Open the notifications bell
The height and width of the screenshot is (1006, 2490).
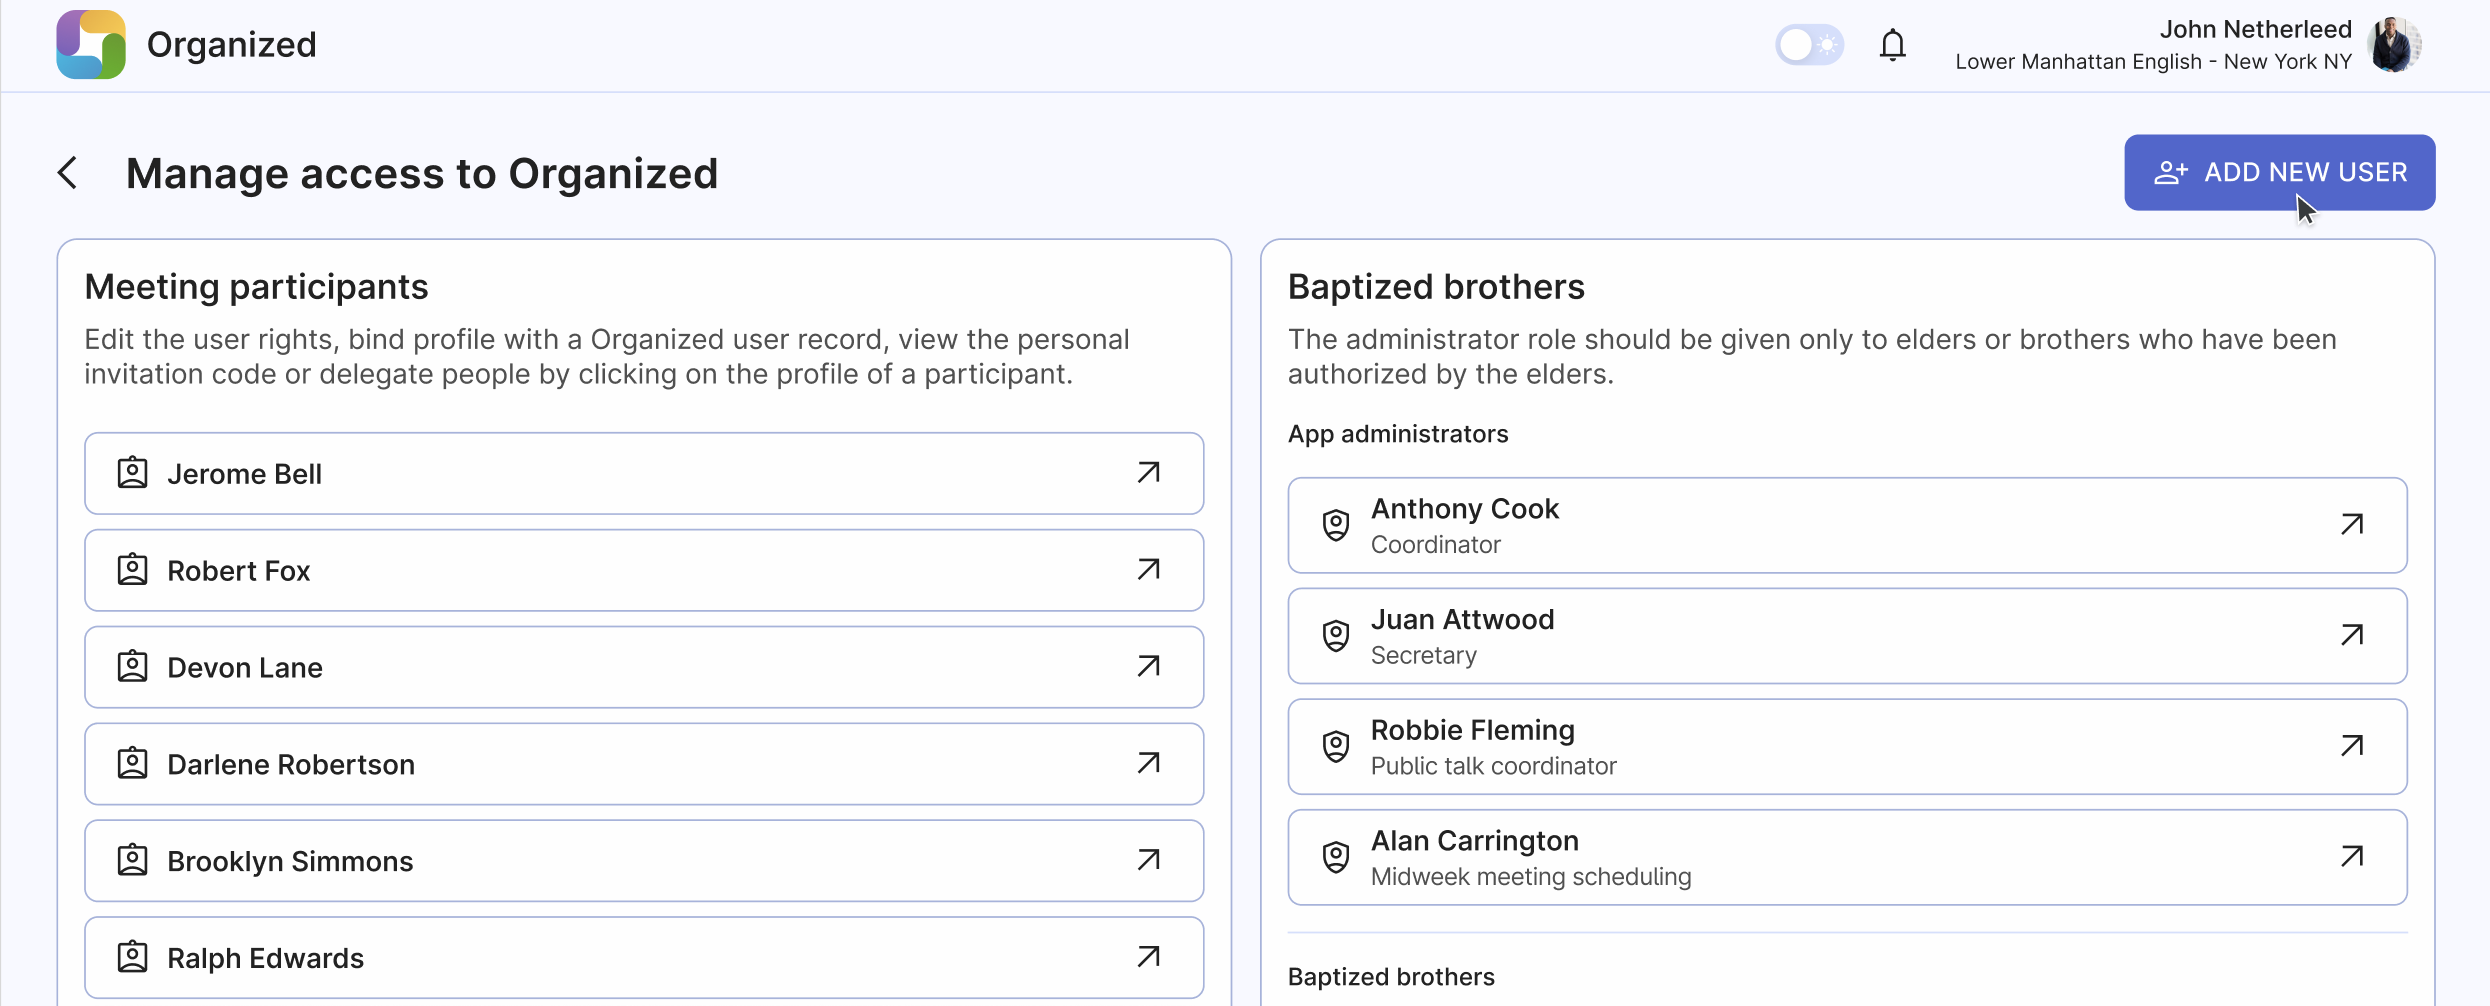(1892, 45)
